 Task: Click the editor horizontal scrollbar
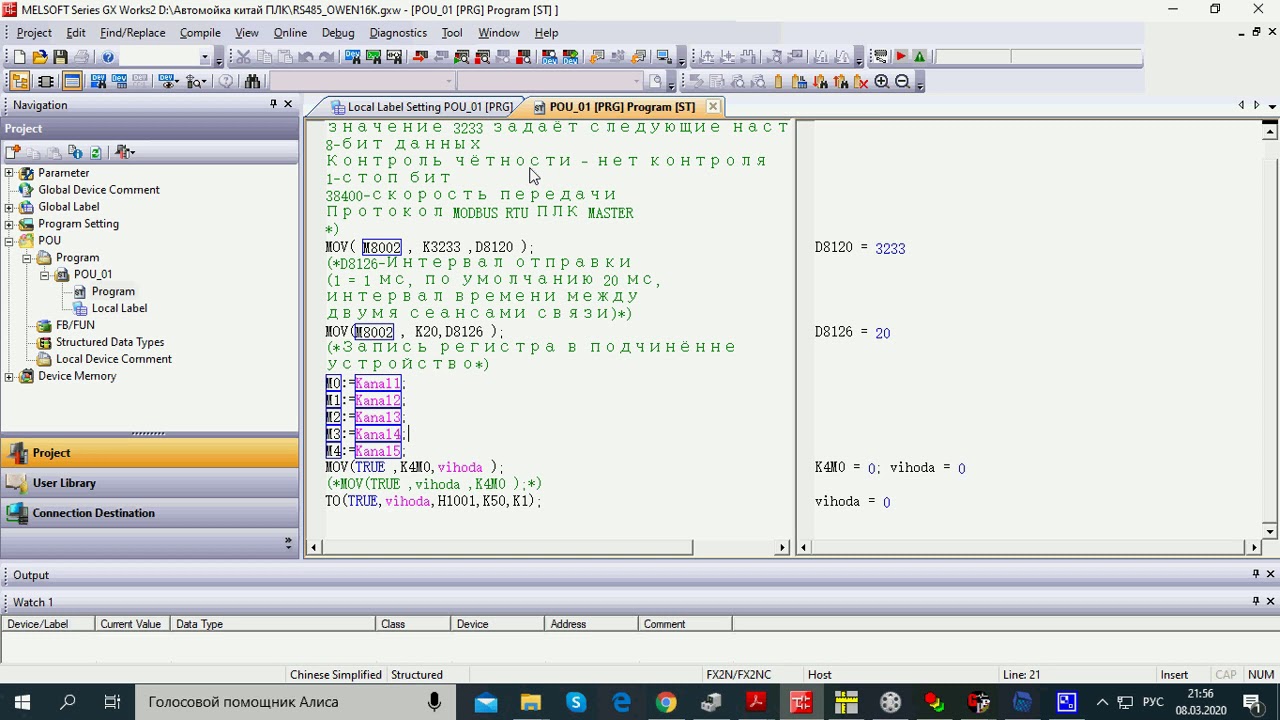pos(506,547)
